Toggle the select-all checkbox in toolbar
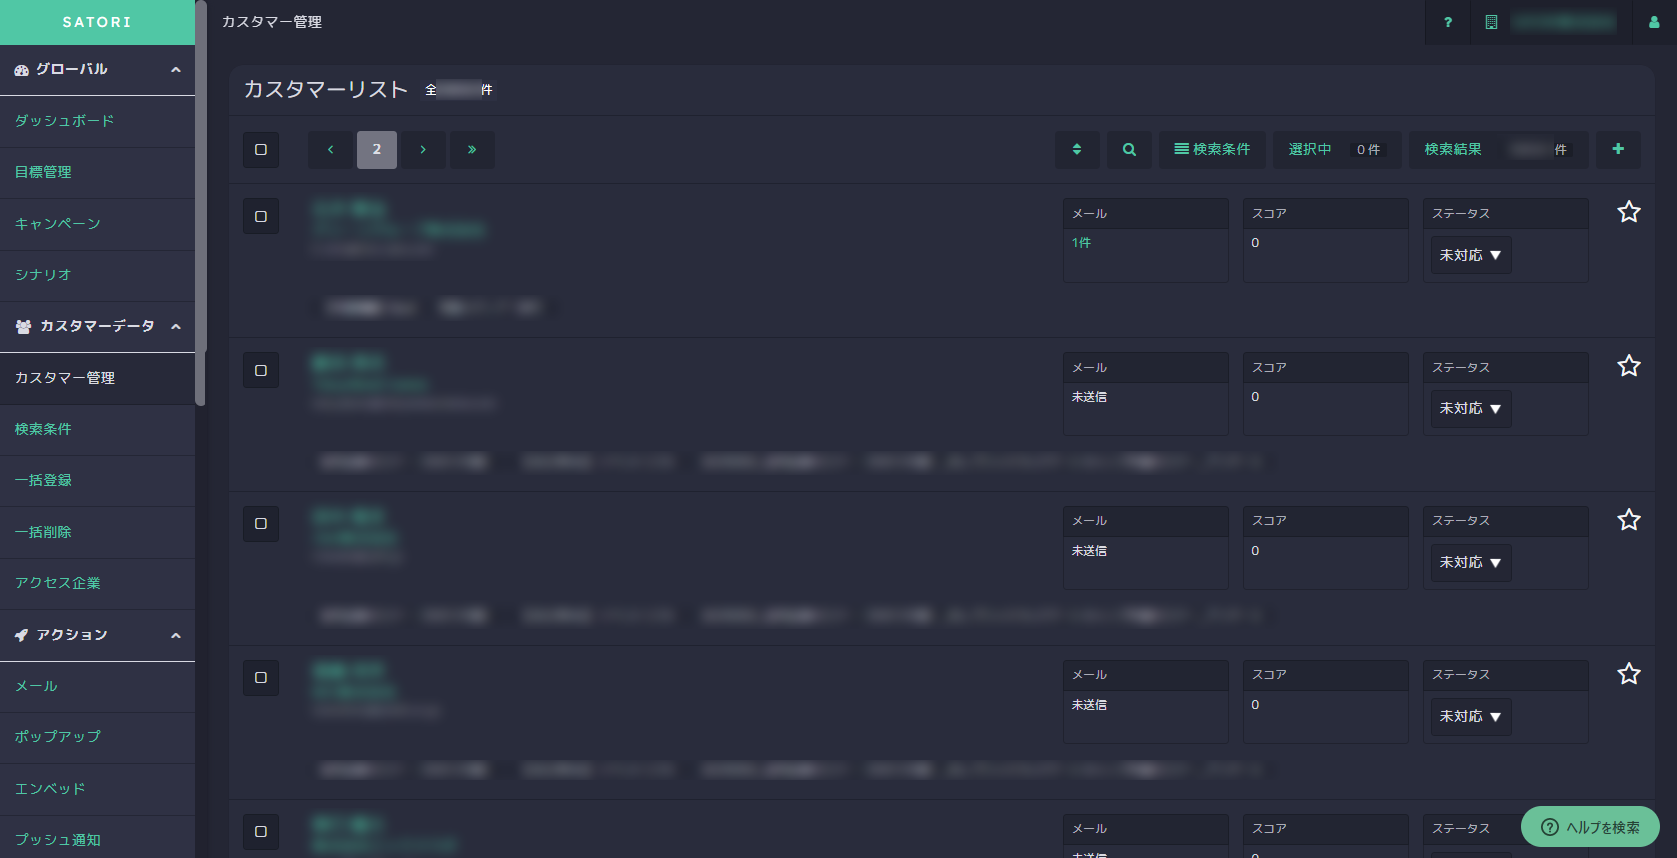Viewport: 1677px width, 858px height. [x=261, y=150]
